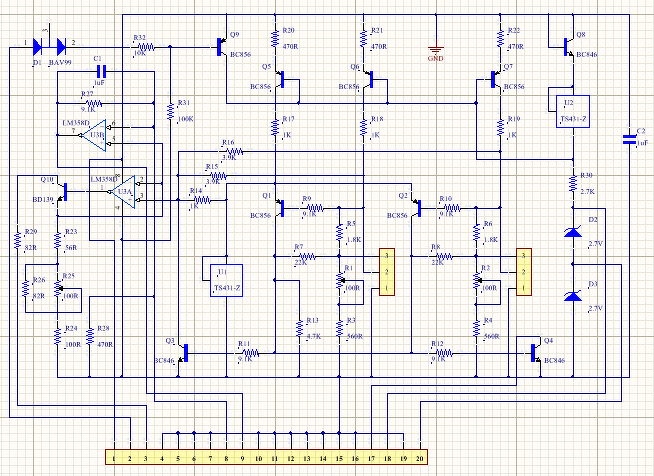The width and height of the screenshot is (654, 476).
Task: Select capacitor C2 at right edge
Action: coord(629,139)
